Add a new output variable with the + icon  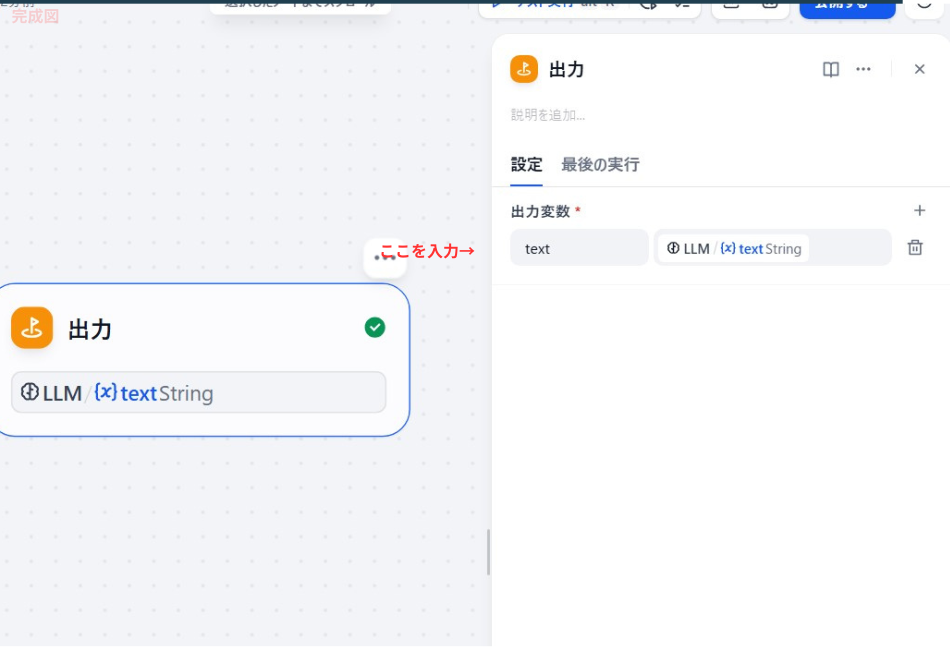[919, 211]
